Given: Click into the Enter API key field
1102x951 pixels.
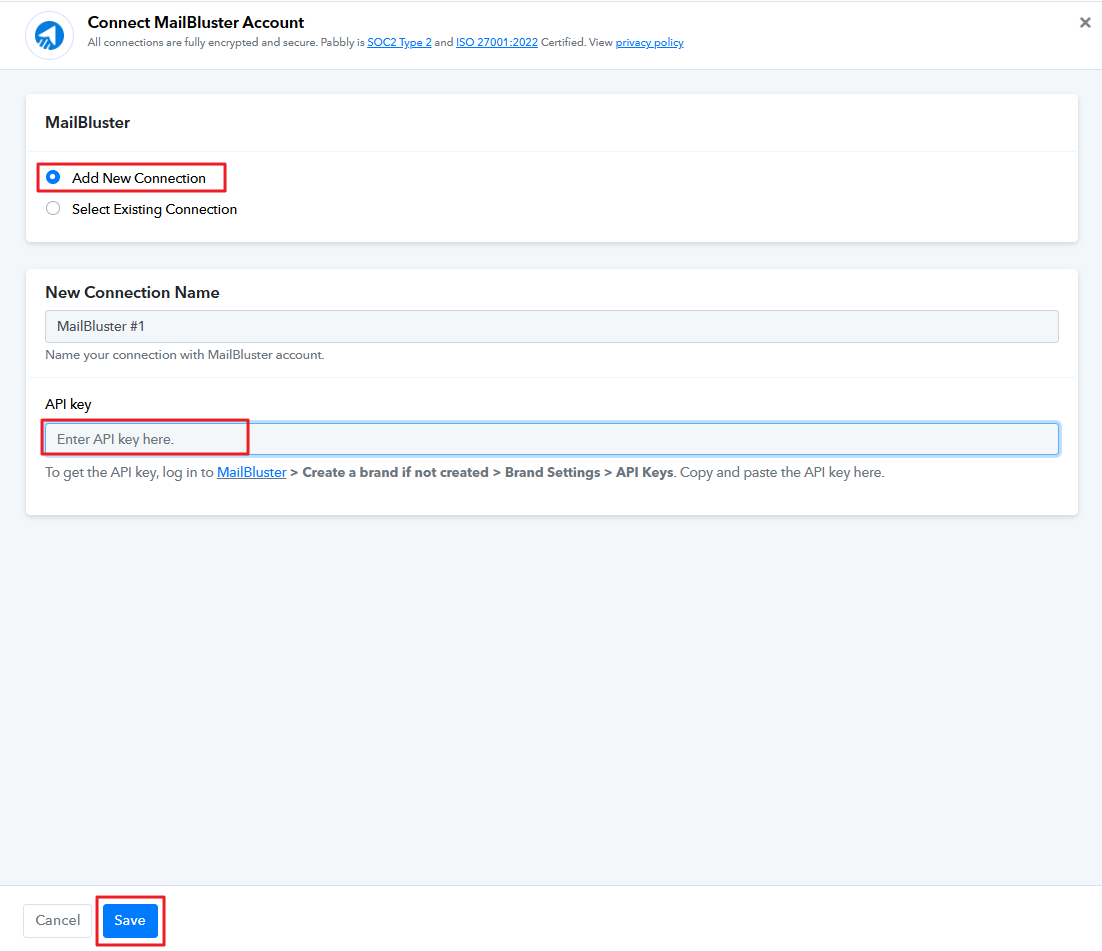Looking at the screenshot, I should tap(551, 439).
